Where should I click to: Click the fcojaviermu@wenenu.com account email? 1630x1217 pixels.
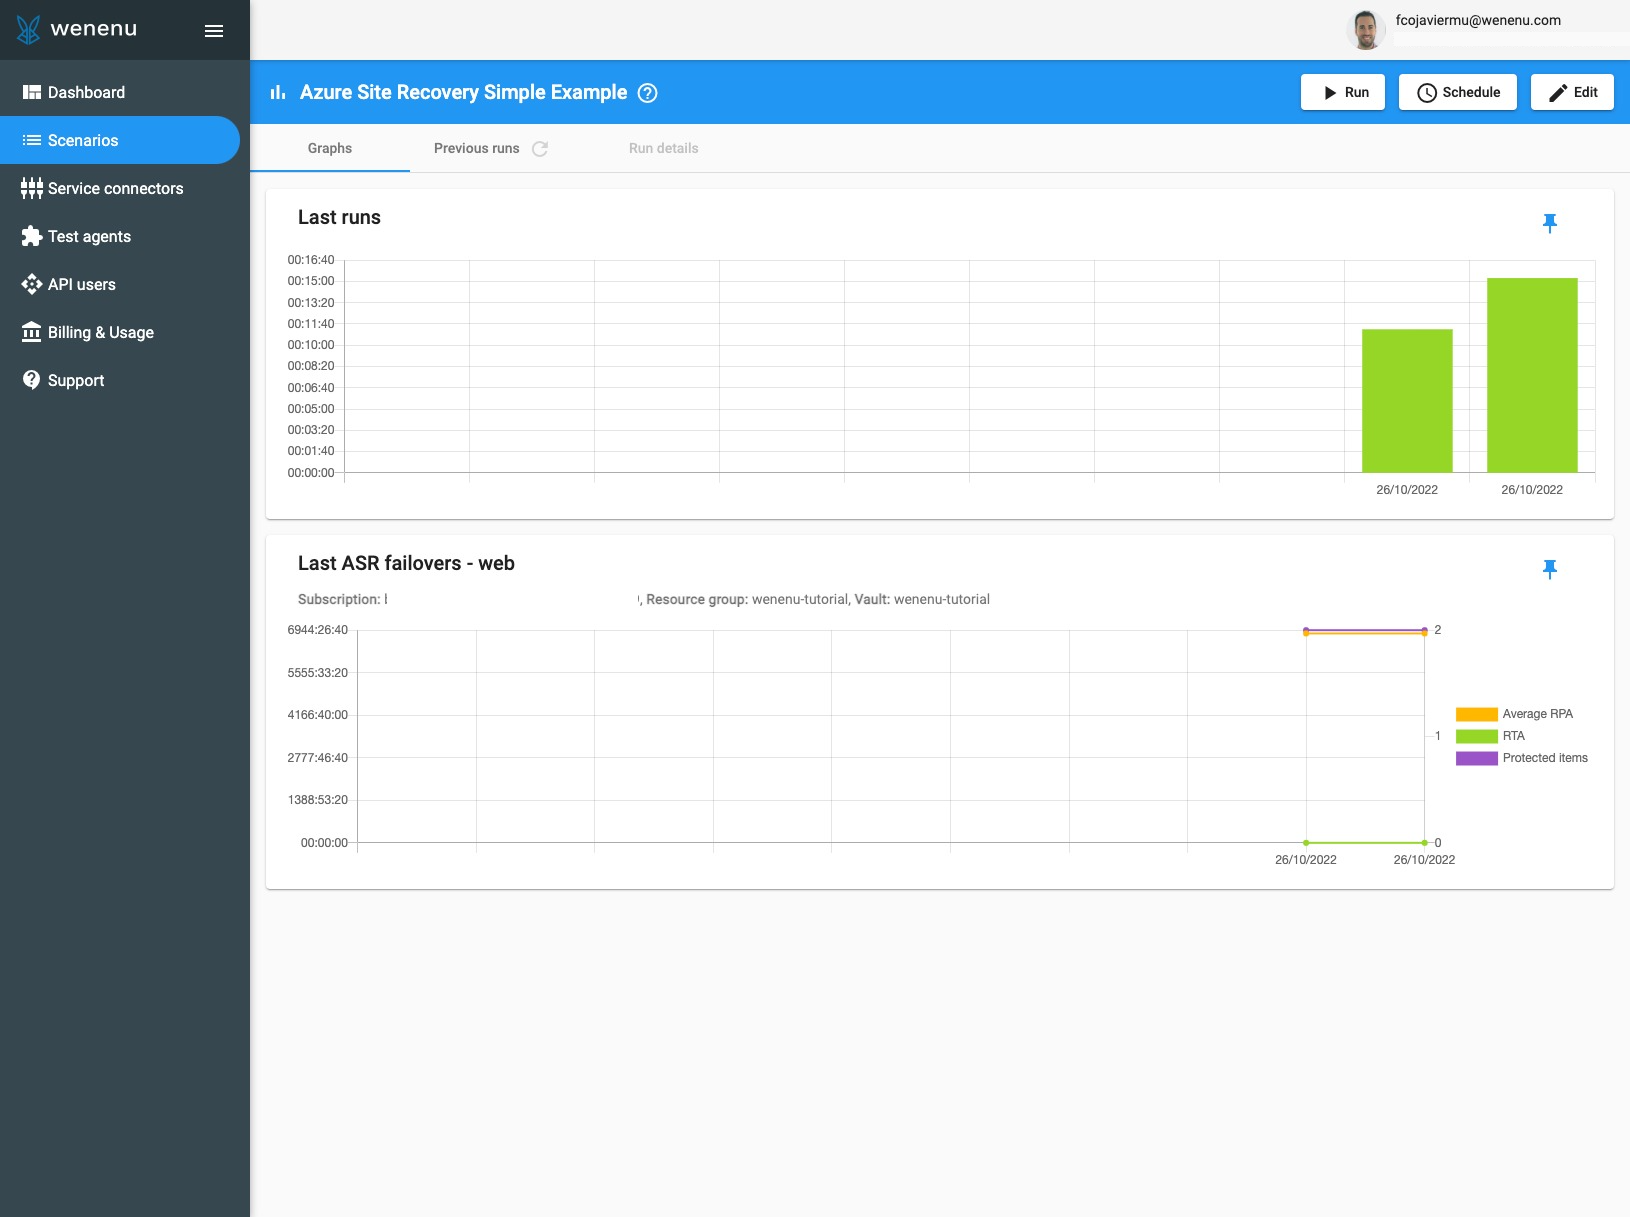coord(1478,20)
